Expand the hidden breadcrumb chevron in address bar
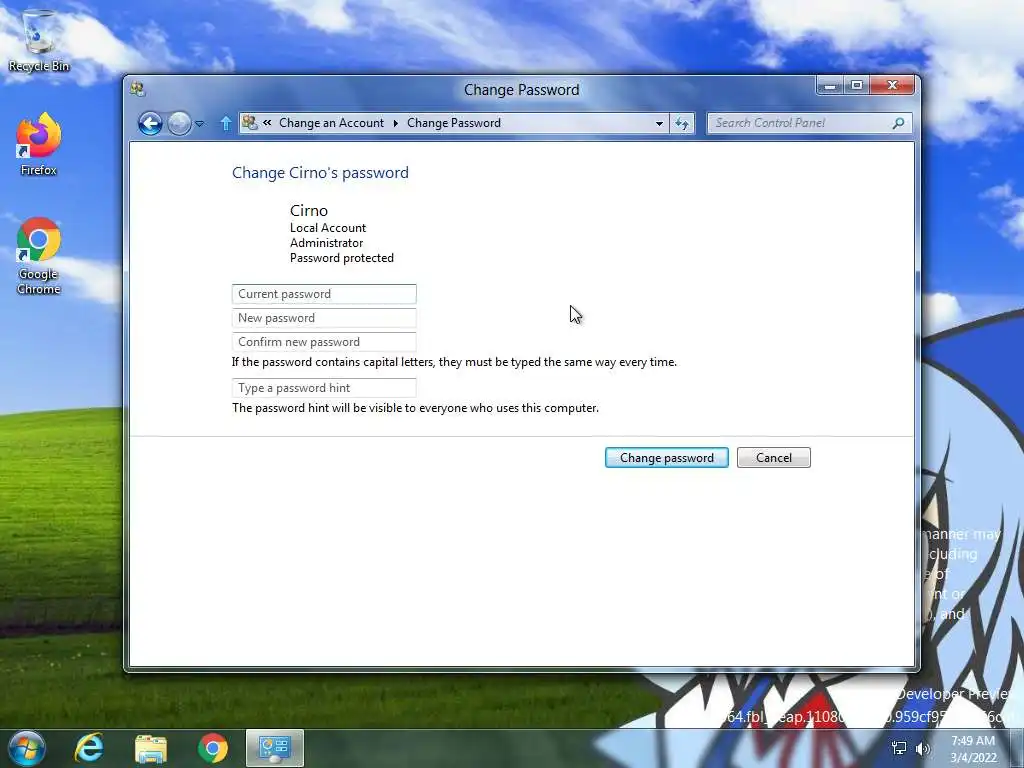This screenshot has width=1024, height=768. (x=267, y=122)
